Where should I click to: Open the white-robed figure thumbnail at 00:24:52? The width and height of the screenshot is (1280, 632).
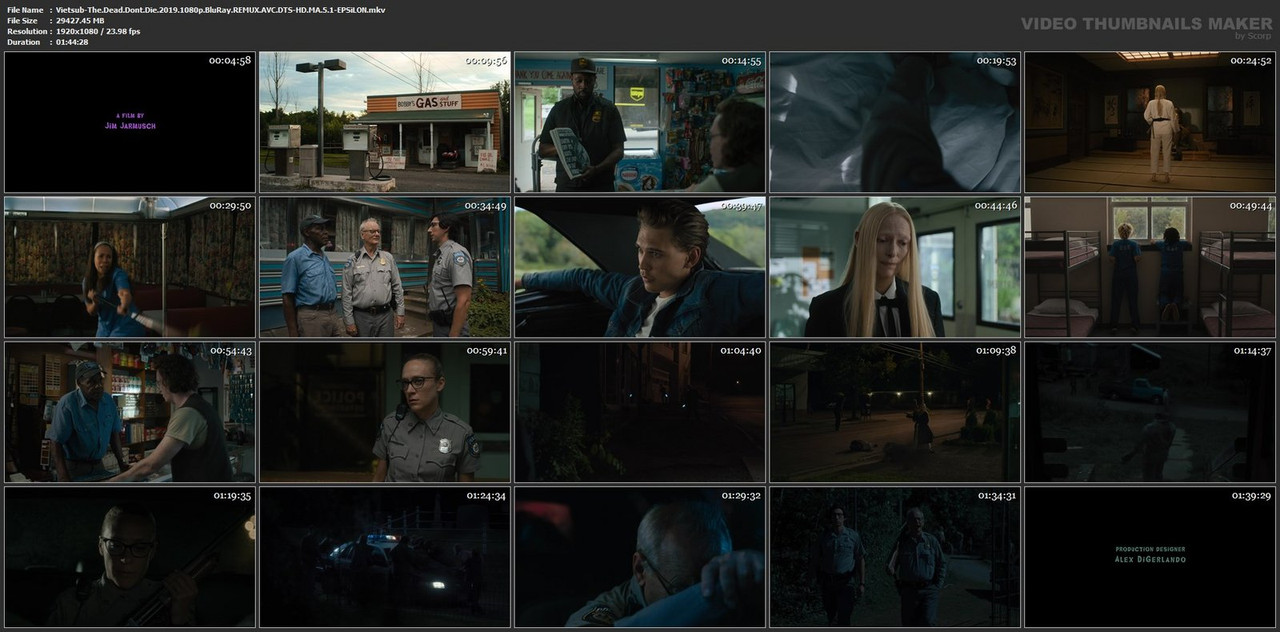point(1150,122)
